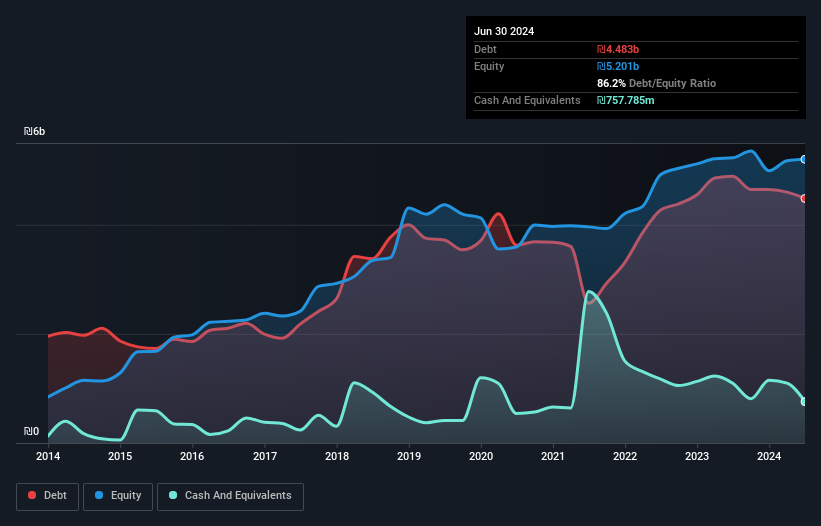
Task: Click the 2017 x-axis label
Action: click(x=265, y=456)
